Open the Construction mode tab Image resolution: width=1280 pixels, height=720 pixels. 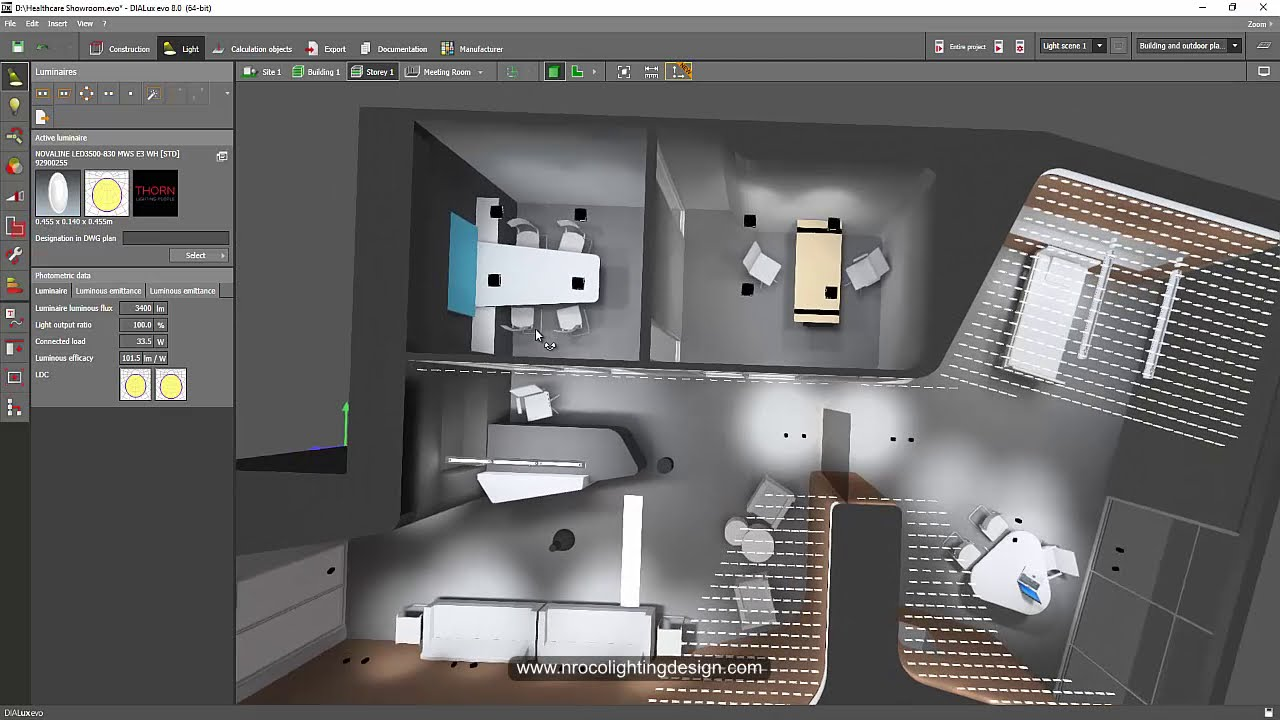[x=119, y=48]
